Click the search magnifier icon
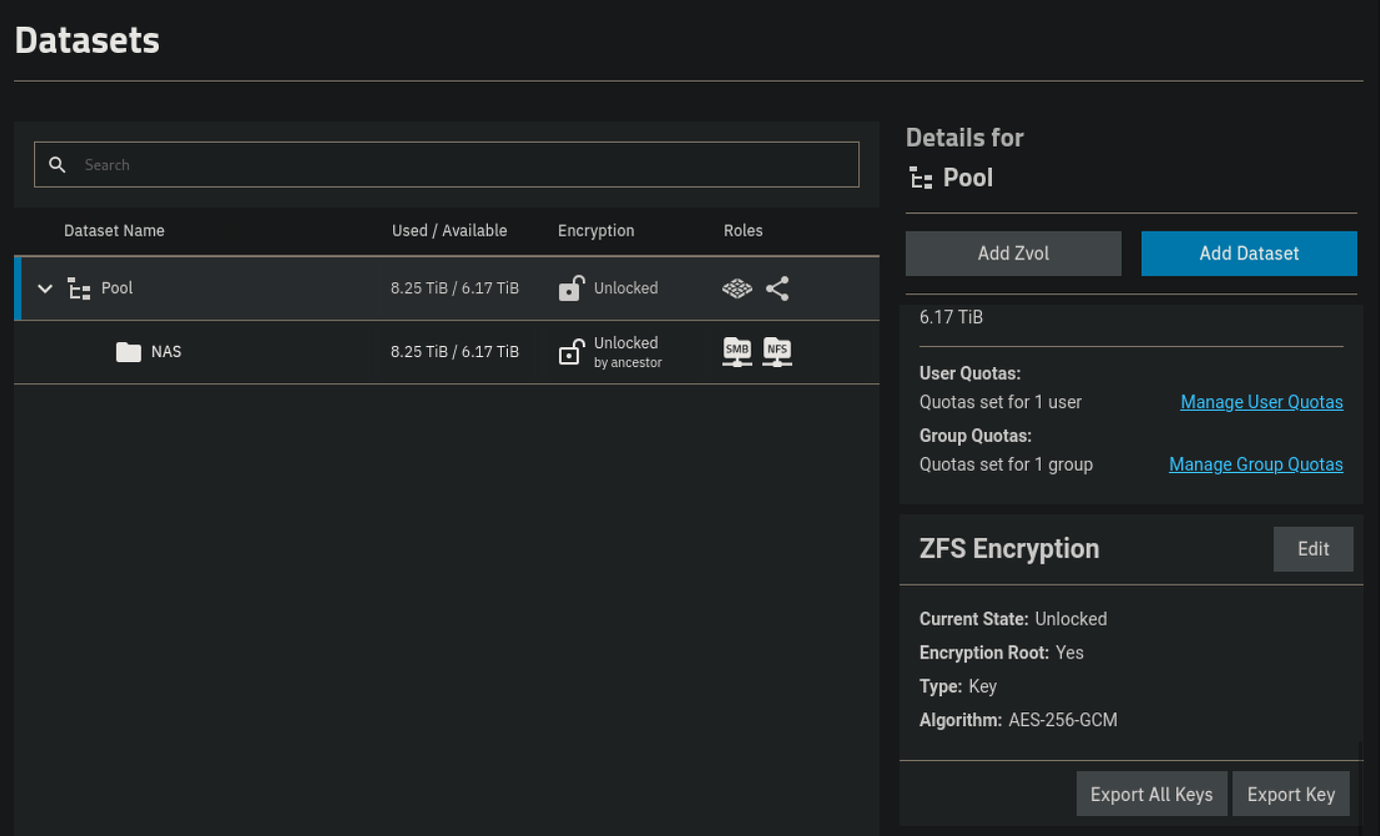The height and width of the screenshot is (836, 1380). (57, 164)
